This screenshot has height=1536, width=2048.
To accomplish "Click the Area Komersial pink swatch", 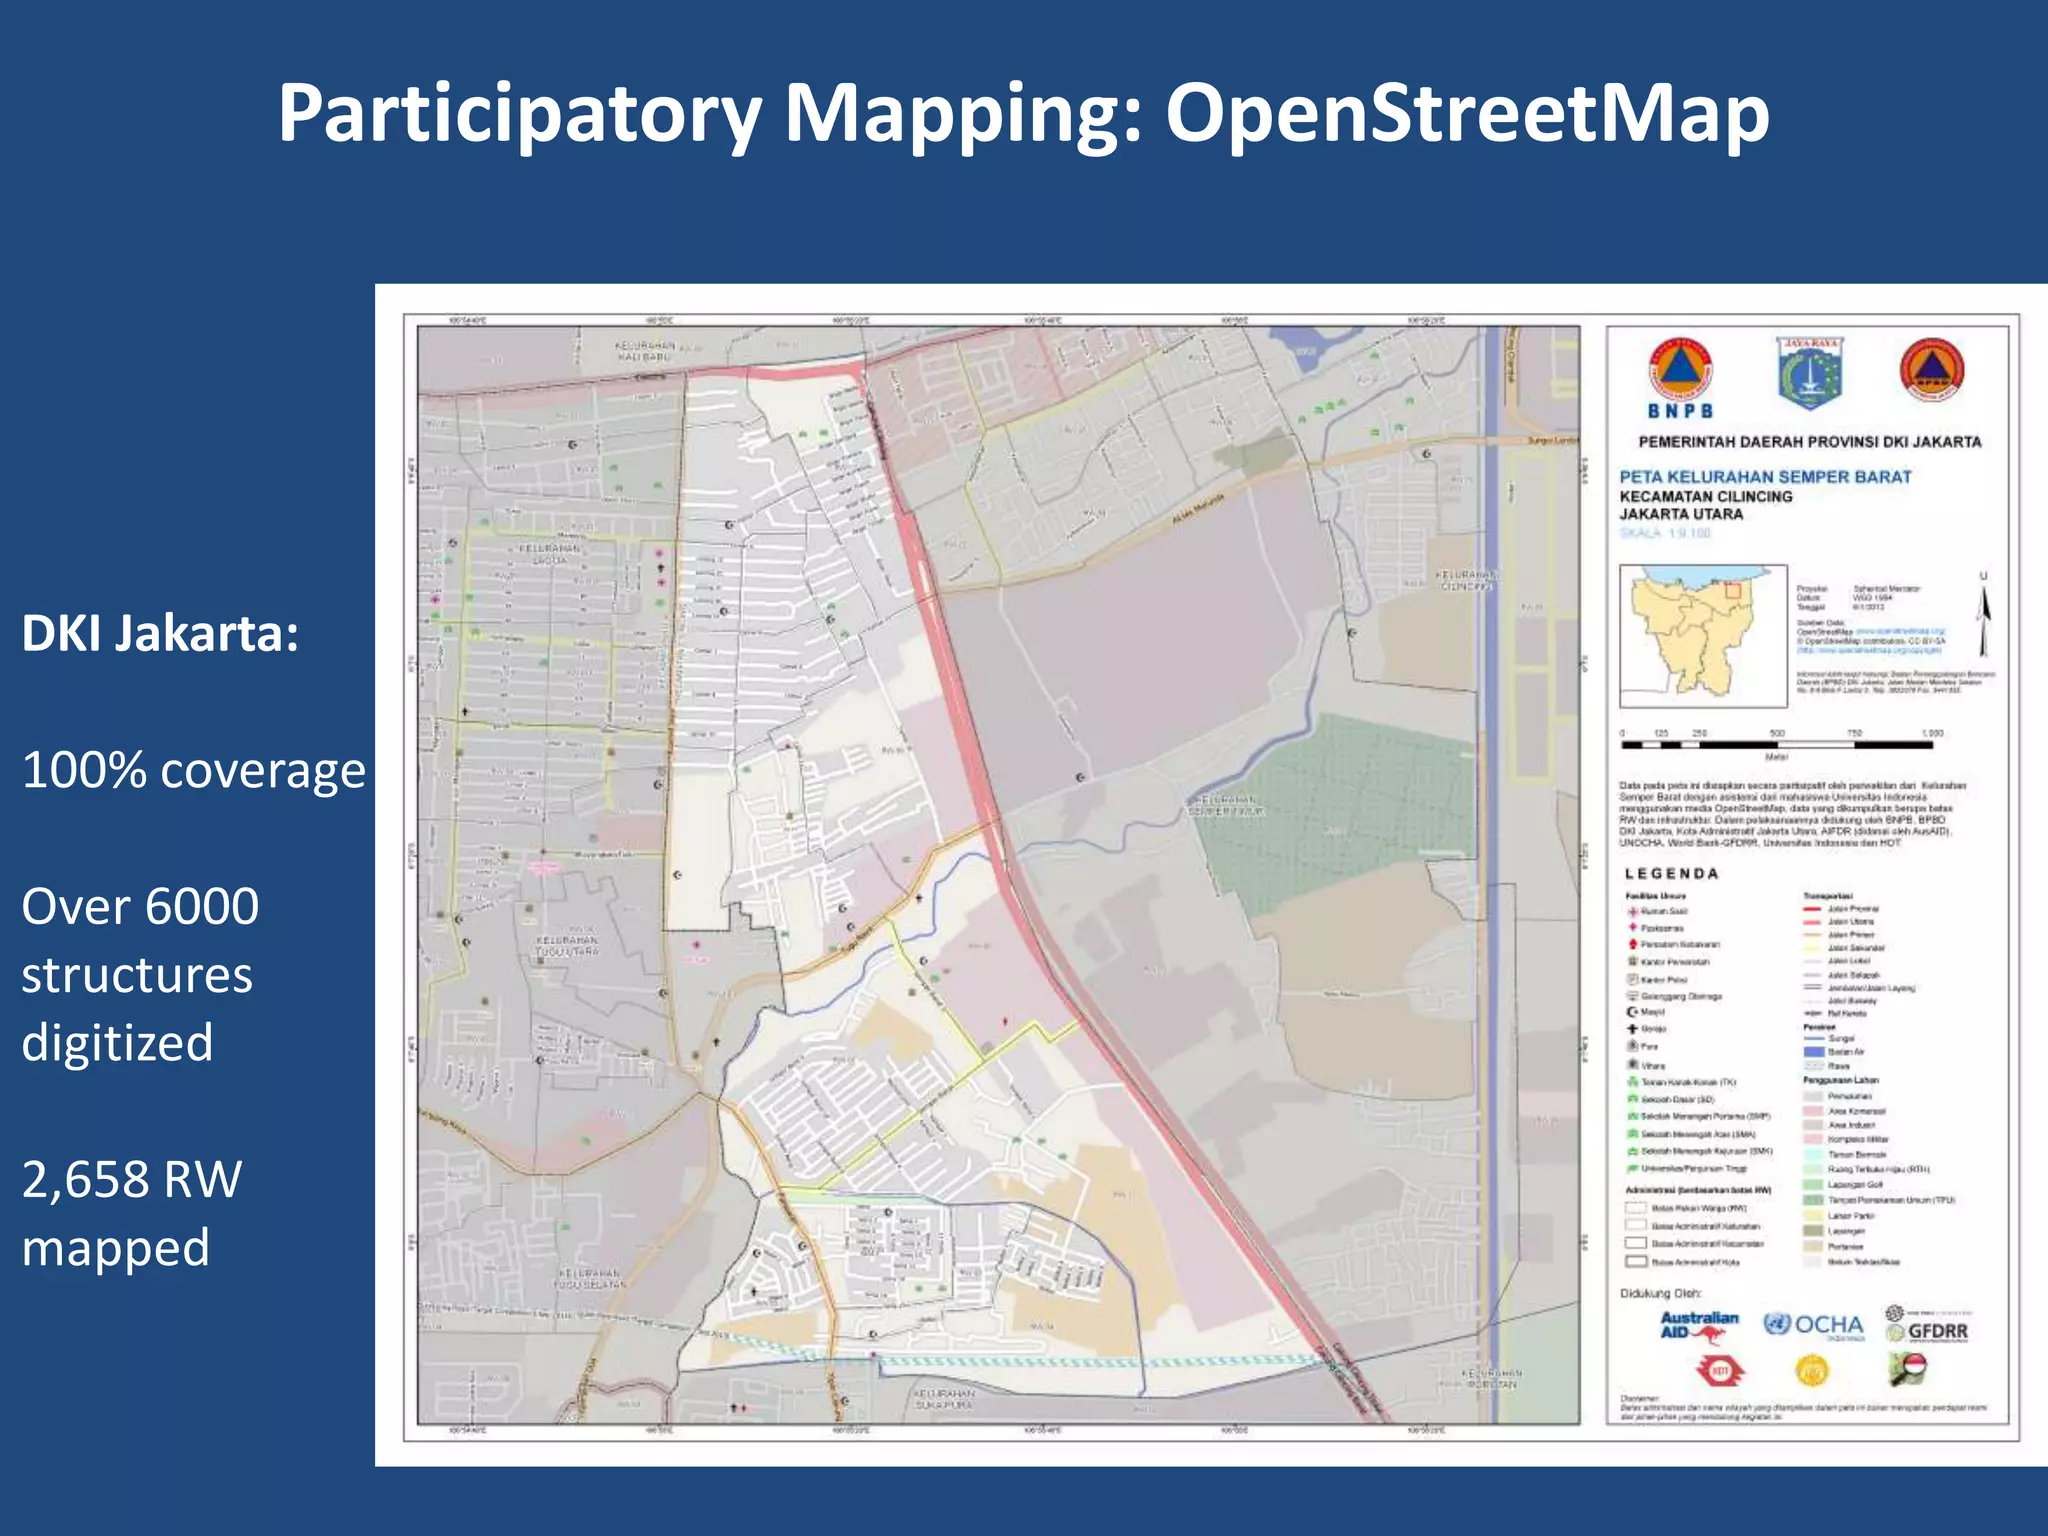I will [x=1813, y=1111].
